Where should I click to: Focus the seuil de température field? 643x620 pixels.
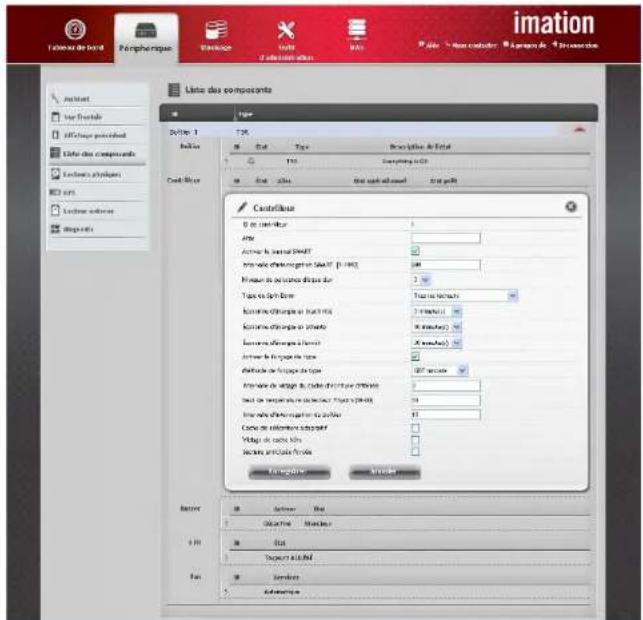[446, 400]
